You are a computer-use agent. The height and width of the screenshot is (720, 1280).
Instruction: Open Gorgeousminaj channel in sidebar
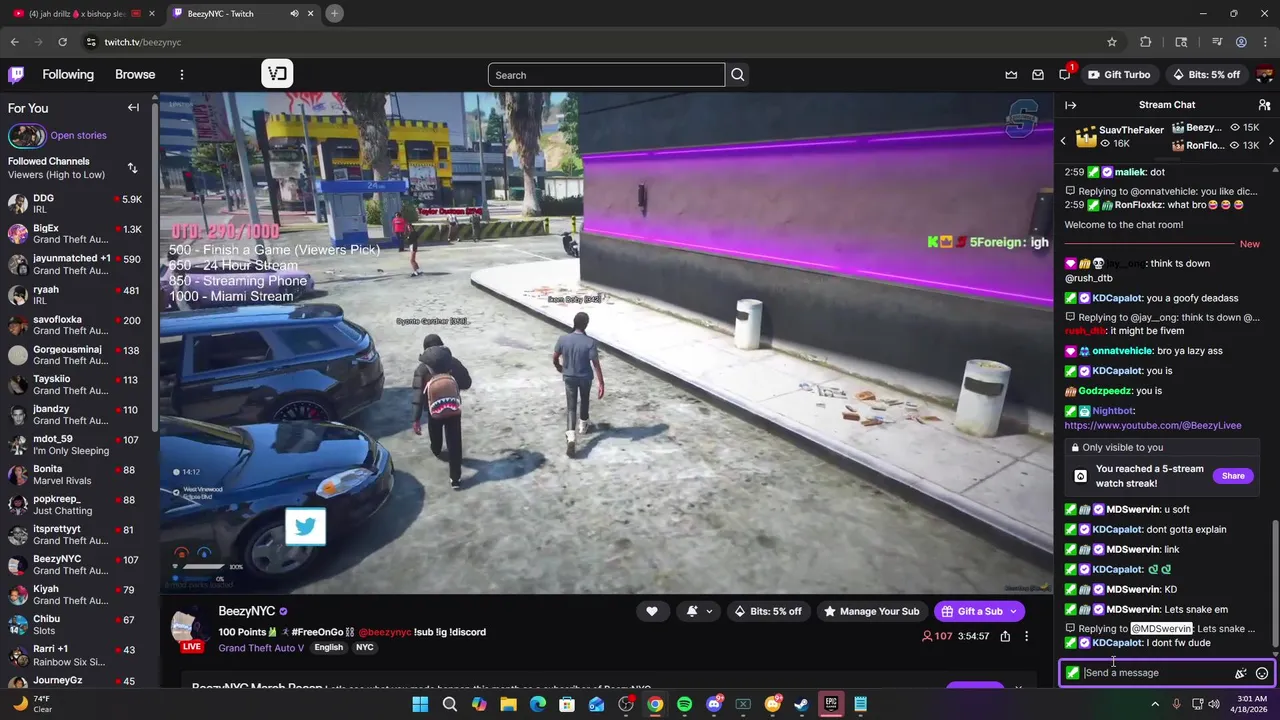[78, 355]
